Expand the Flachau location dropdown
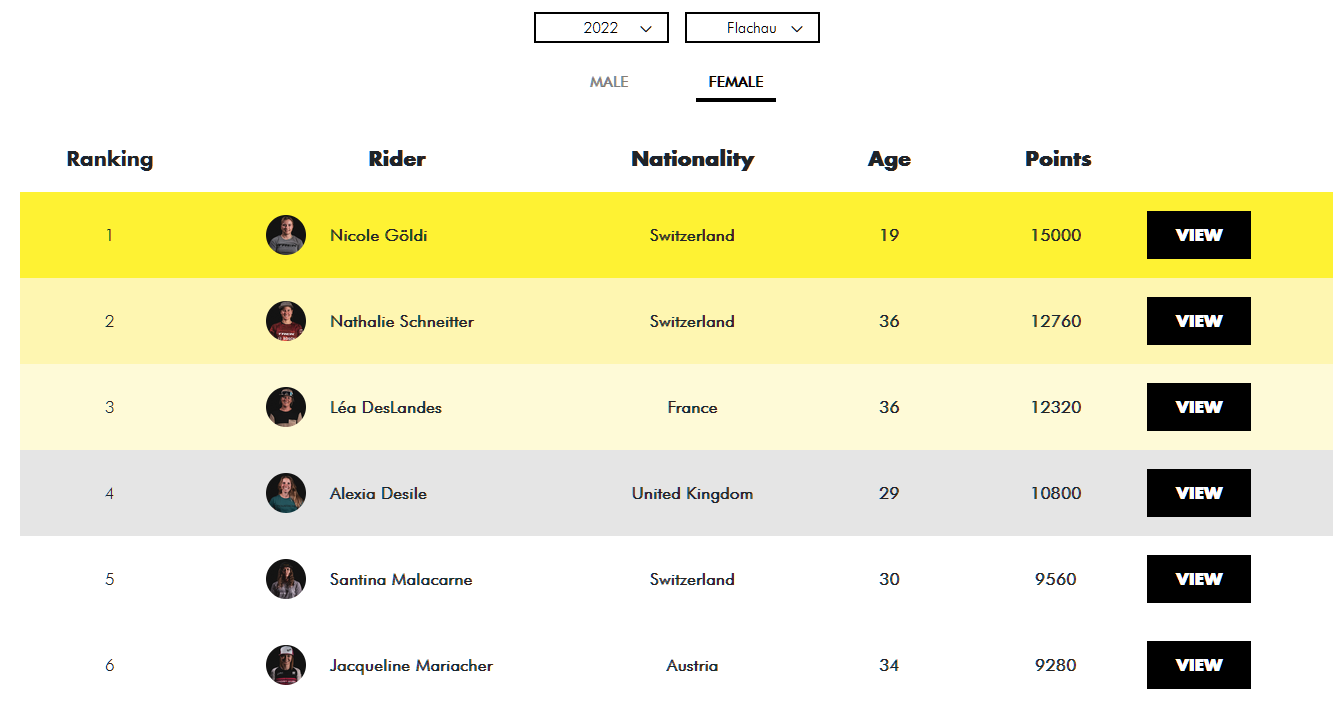The width and height of the screenshot is (1344, 716). click(752, 28)
